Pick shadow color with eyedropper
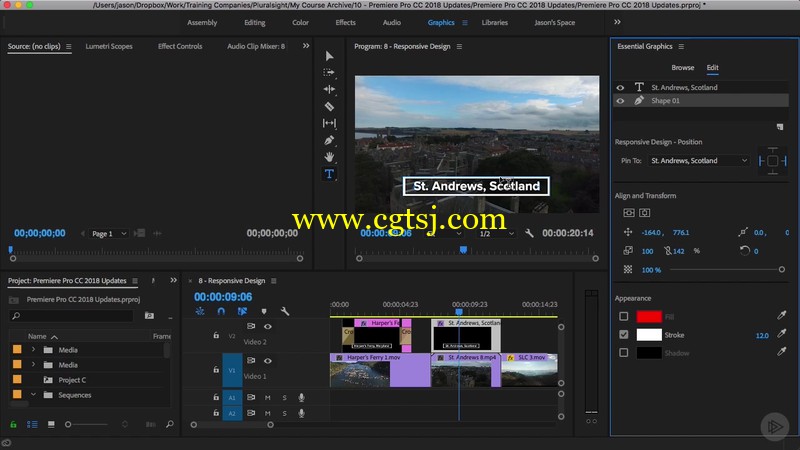 781,352
